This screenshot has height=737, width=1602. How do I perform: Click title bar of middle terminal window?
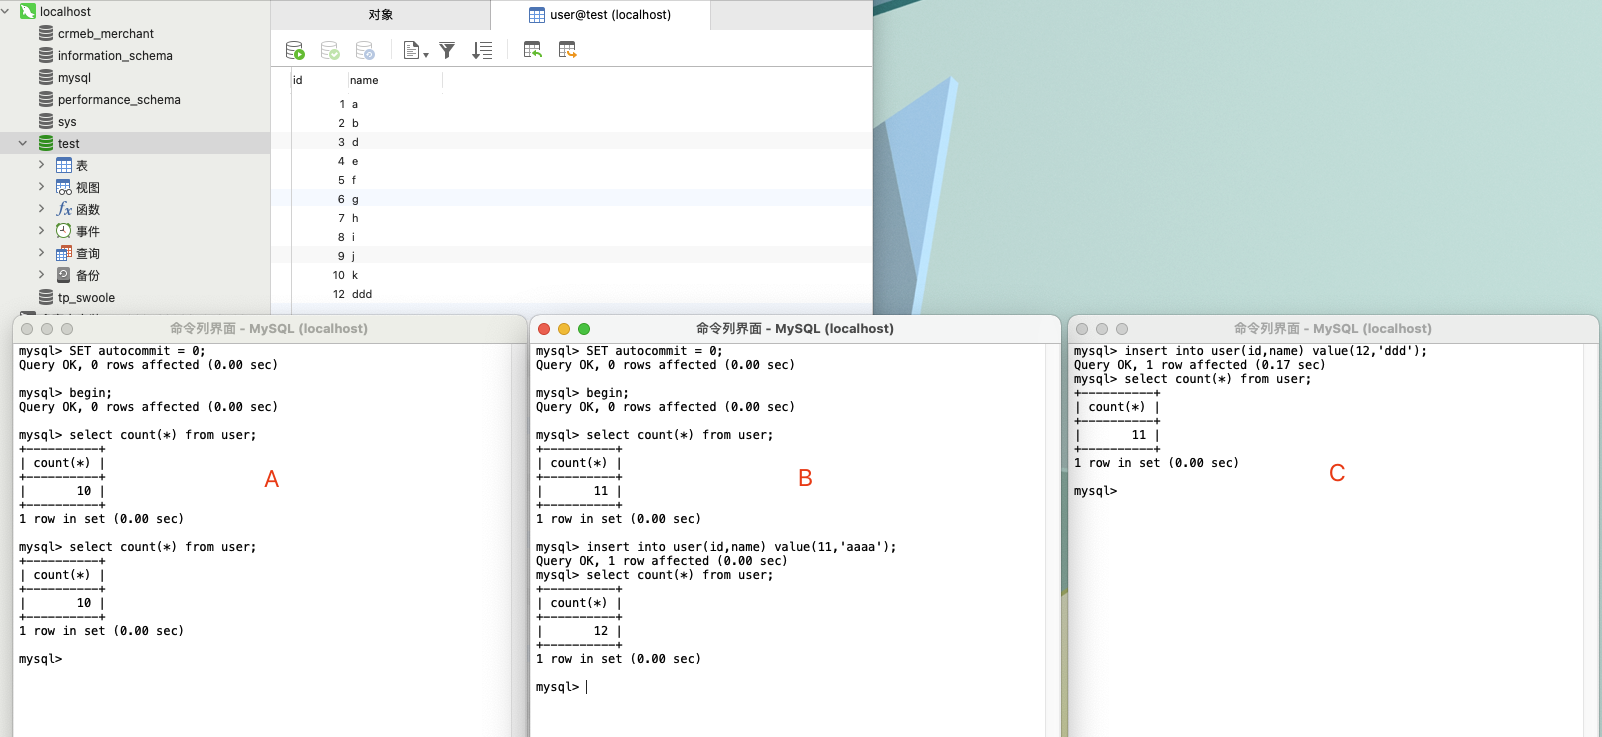click(x=795, y=328)
